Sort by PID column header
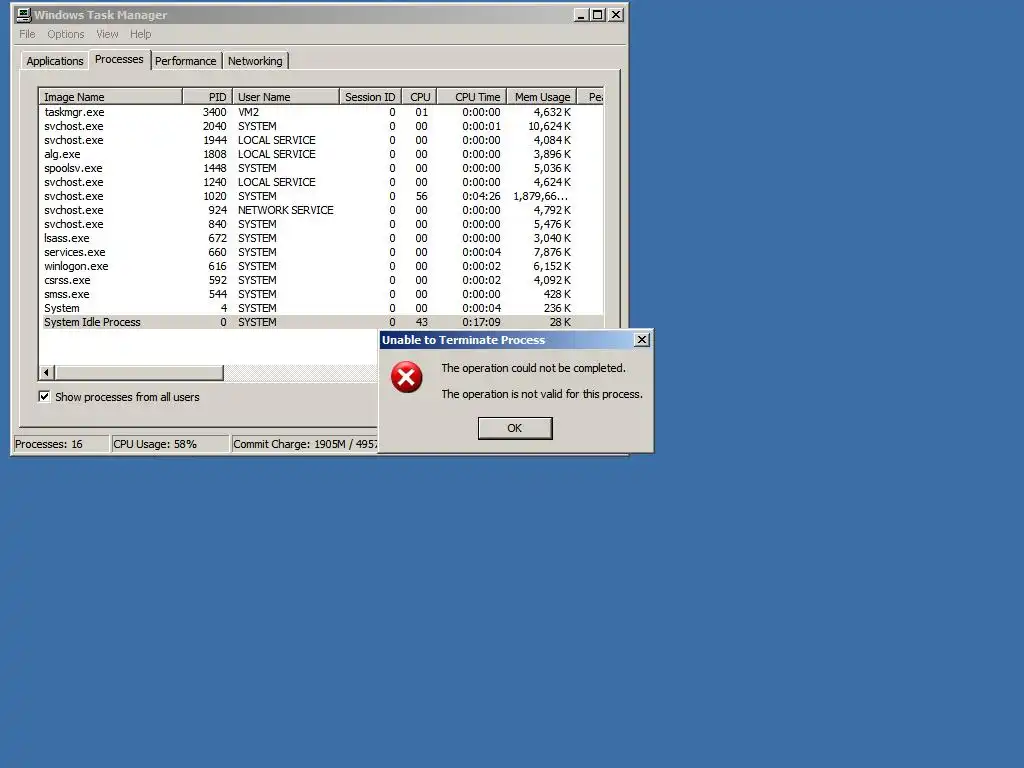Screen dimensions: 1024x768 click(207, 97)
